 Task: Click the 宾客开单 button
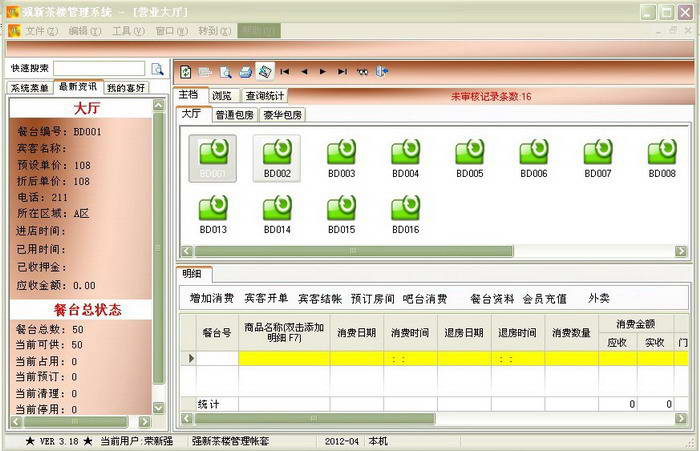tap(266, 298)
